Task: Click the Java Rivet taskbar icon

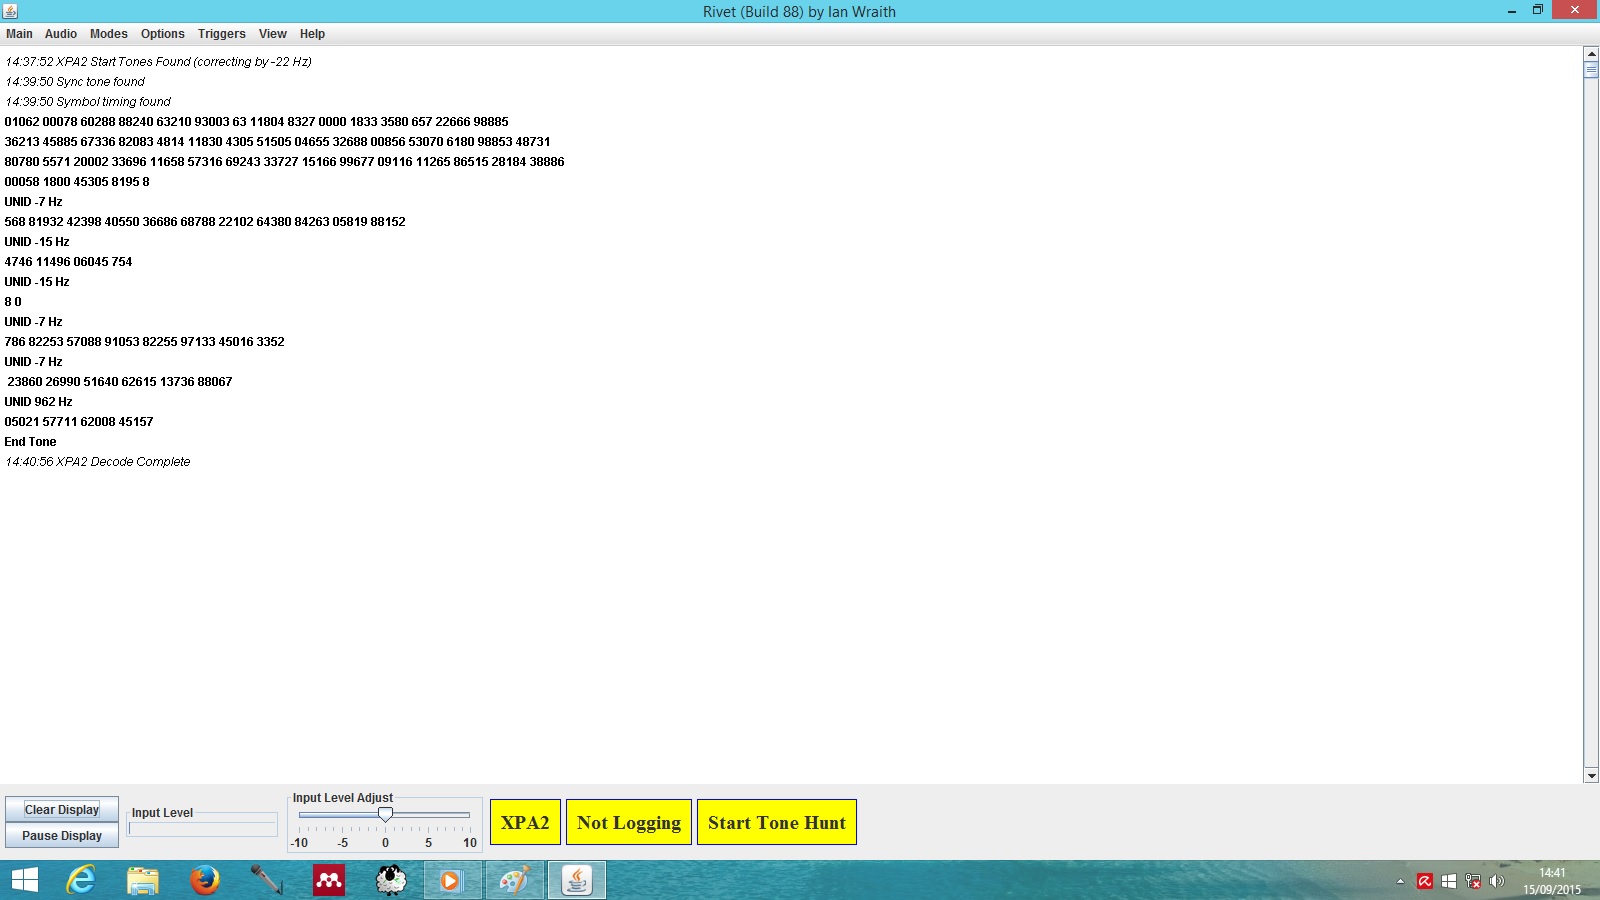Action: [x=576, y=880]
